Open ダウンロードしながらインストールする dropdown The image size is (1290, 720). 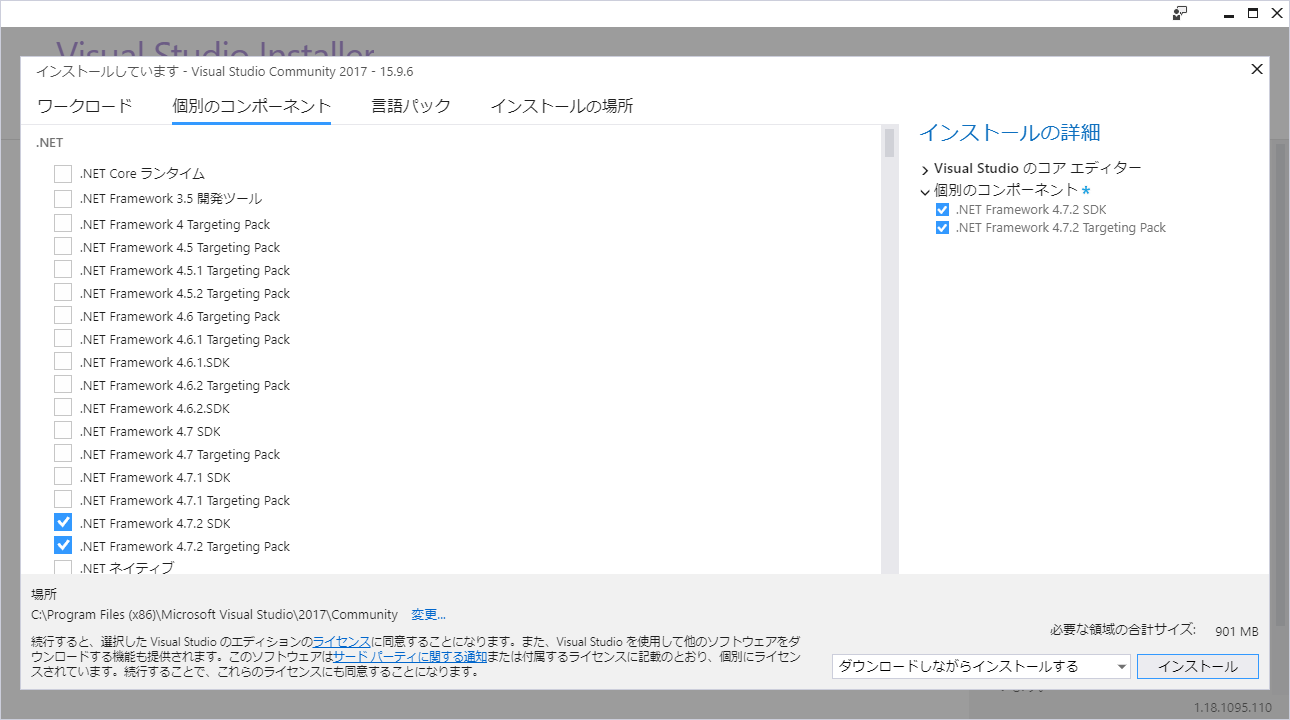point(981,666)
